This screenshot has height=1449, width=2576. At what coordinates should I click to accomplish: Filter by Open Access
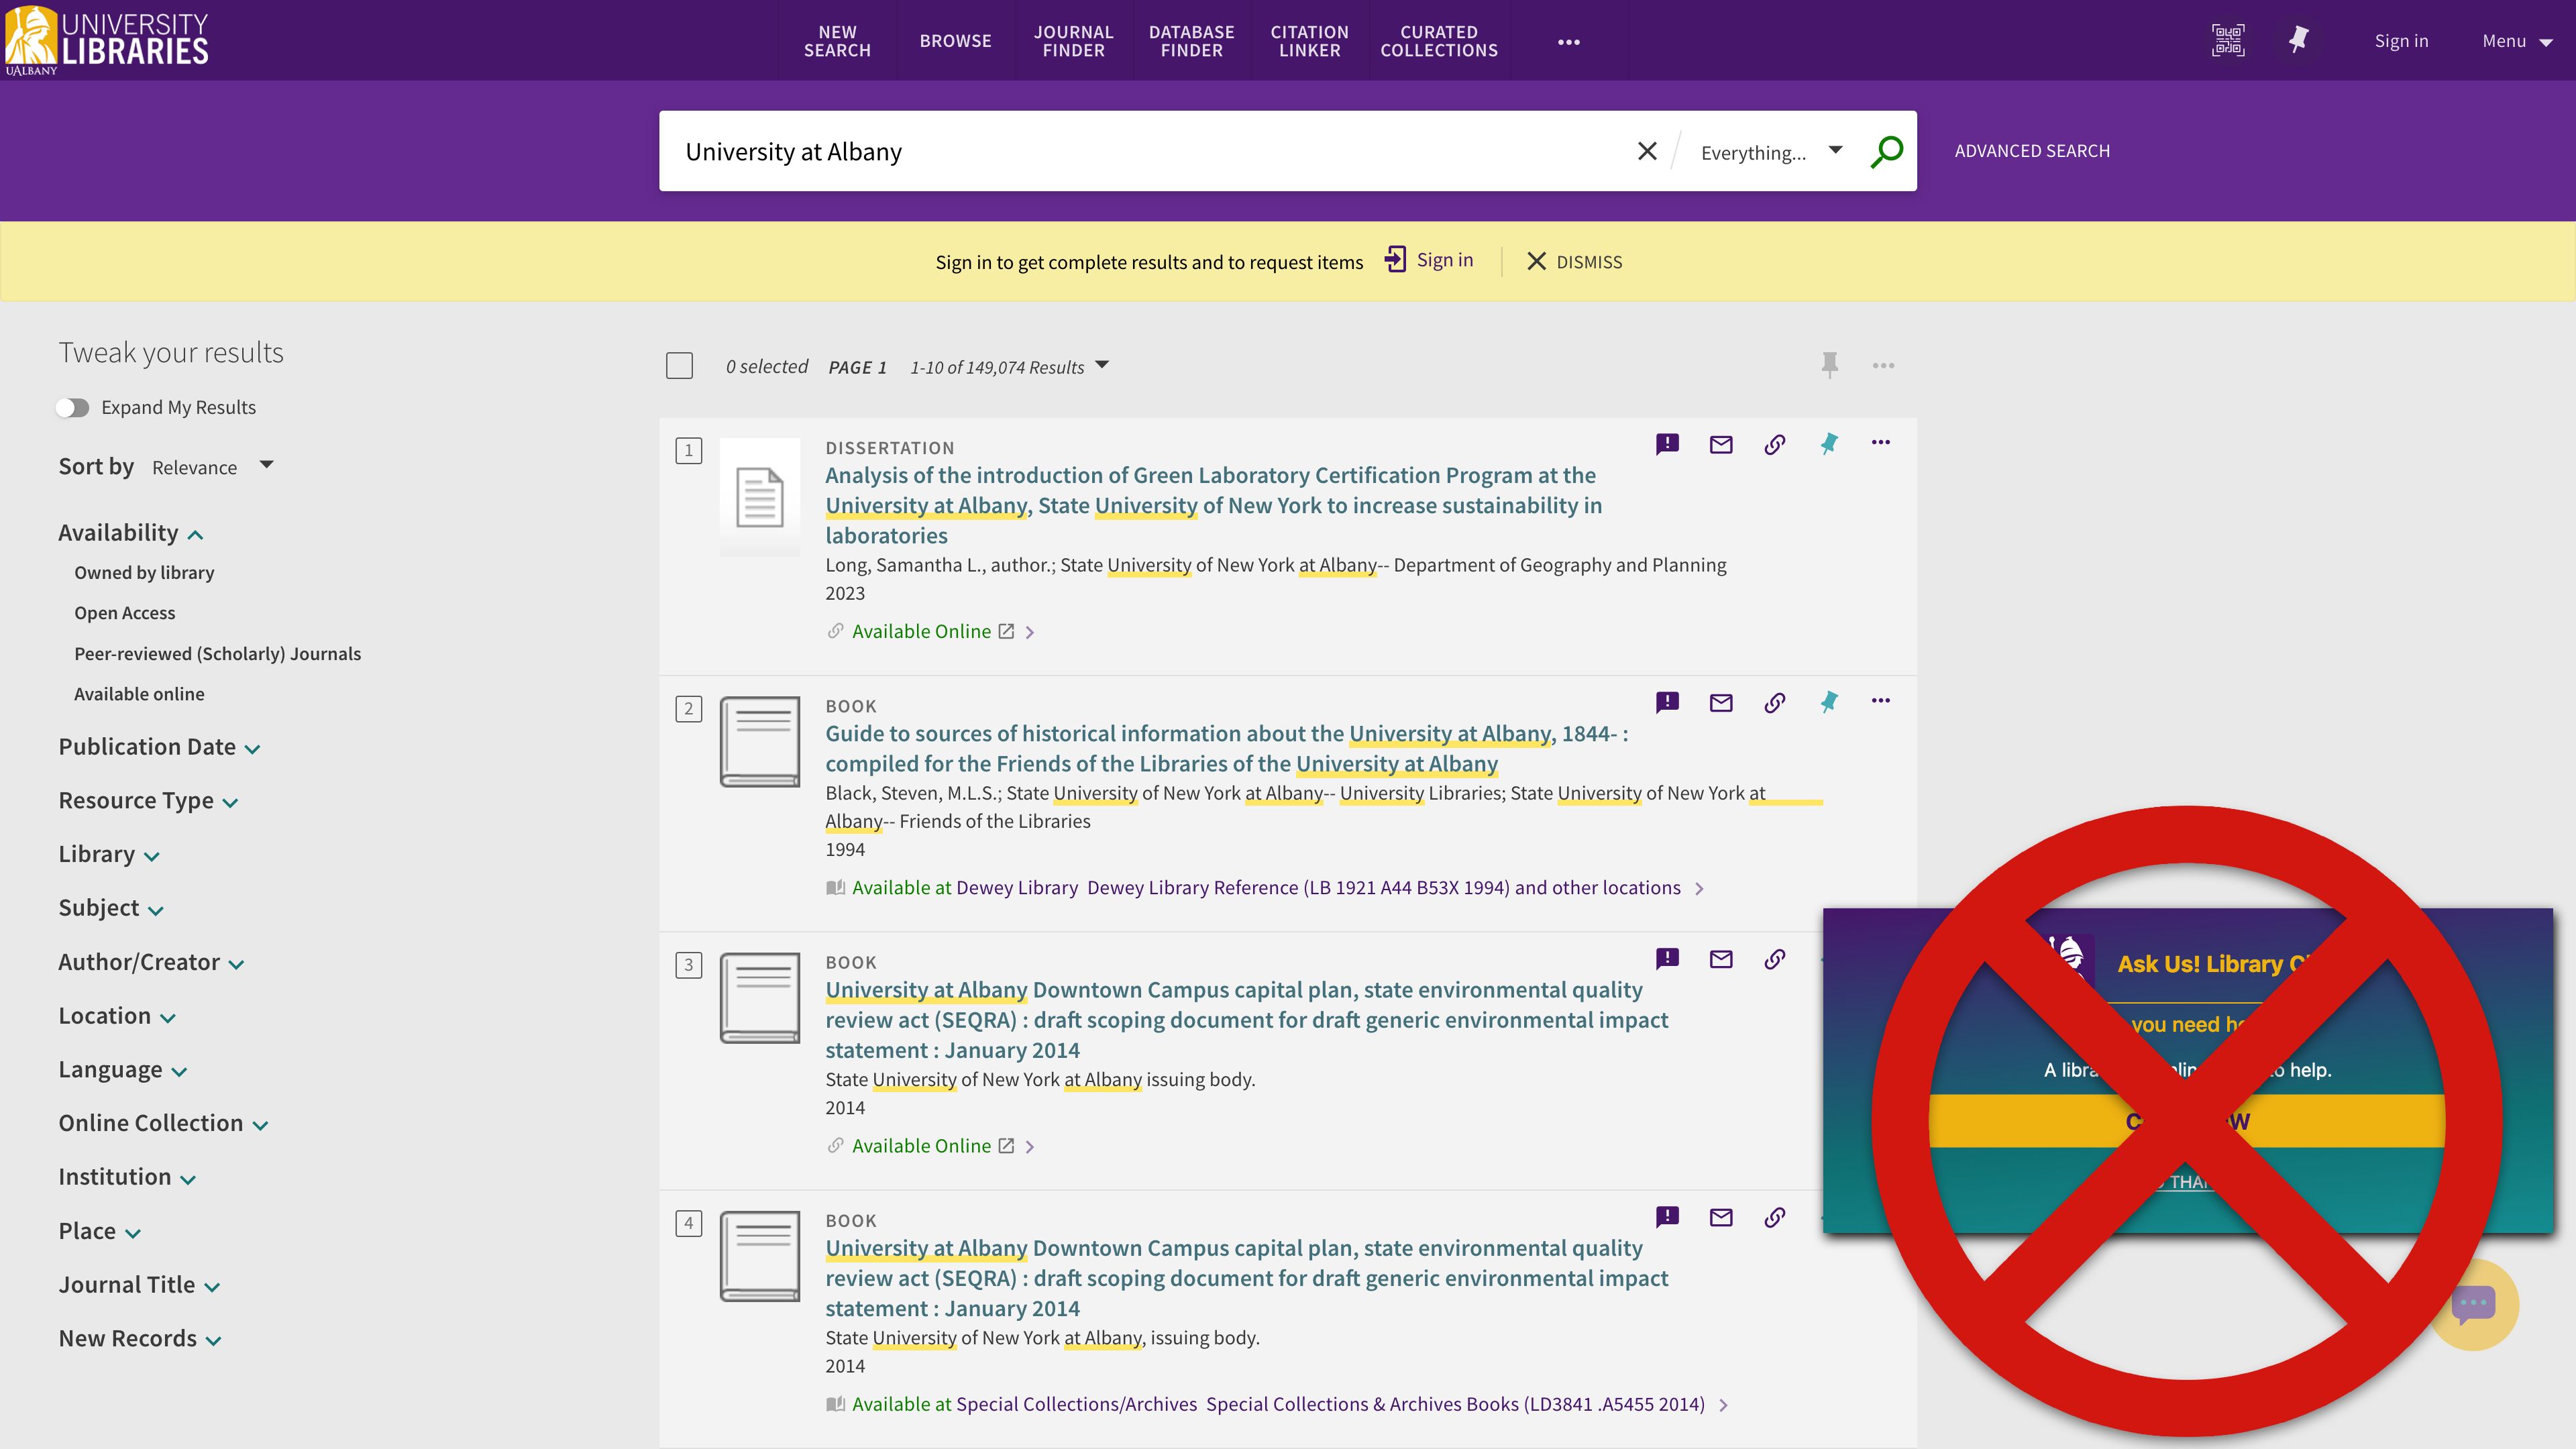(124, 613)
